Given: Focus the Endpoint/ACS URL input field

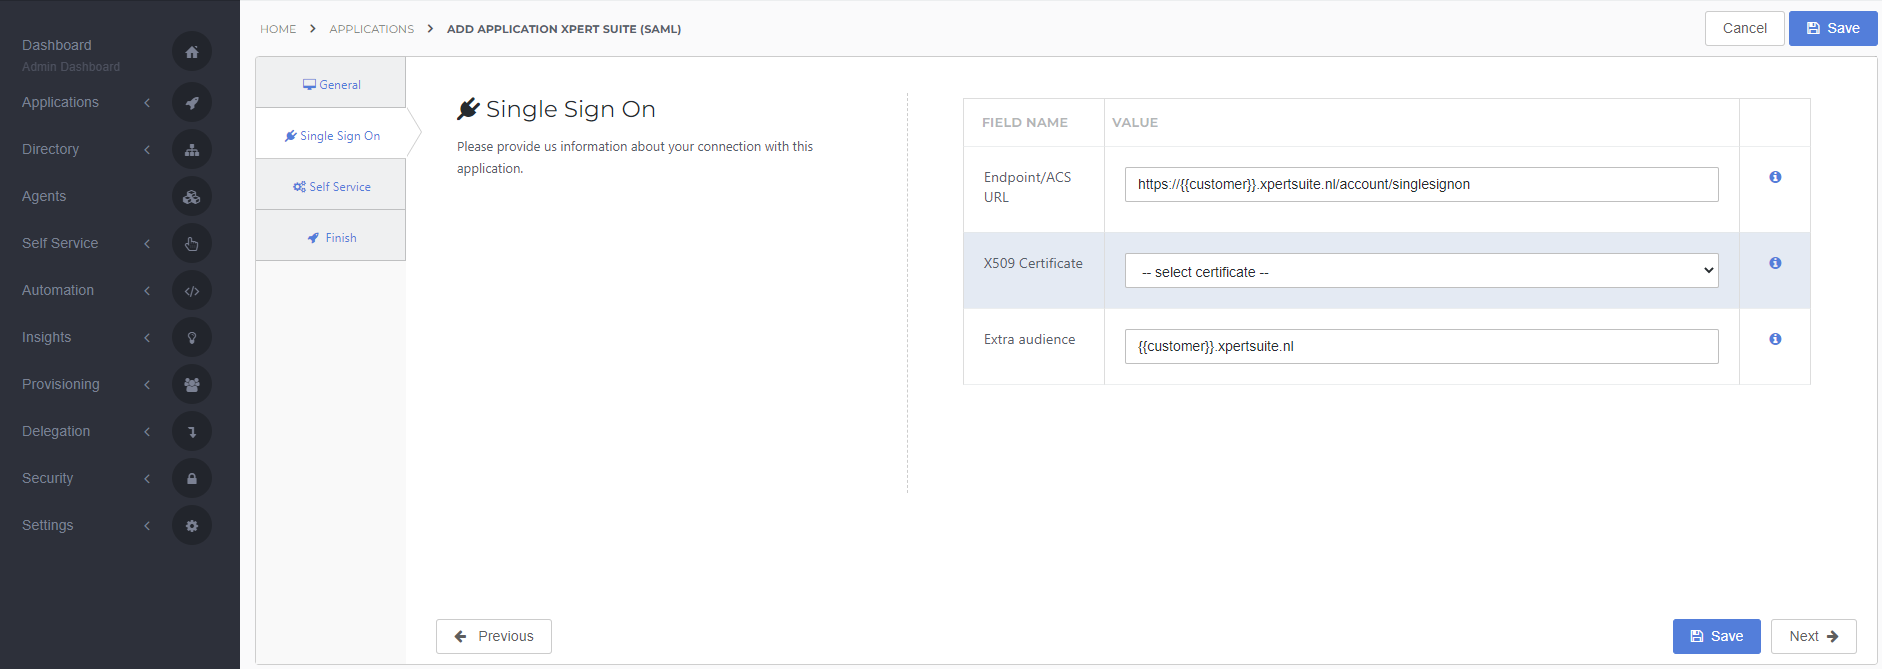Looking at the screenshot, I should [1421, 184].
